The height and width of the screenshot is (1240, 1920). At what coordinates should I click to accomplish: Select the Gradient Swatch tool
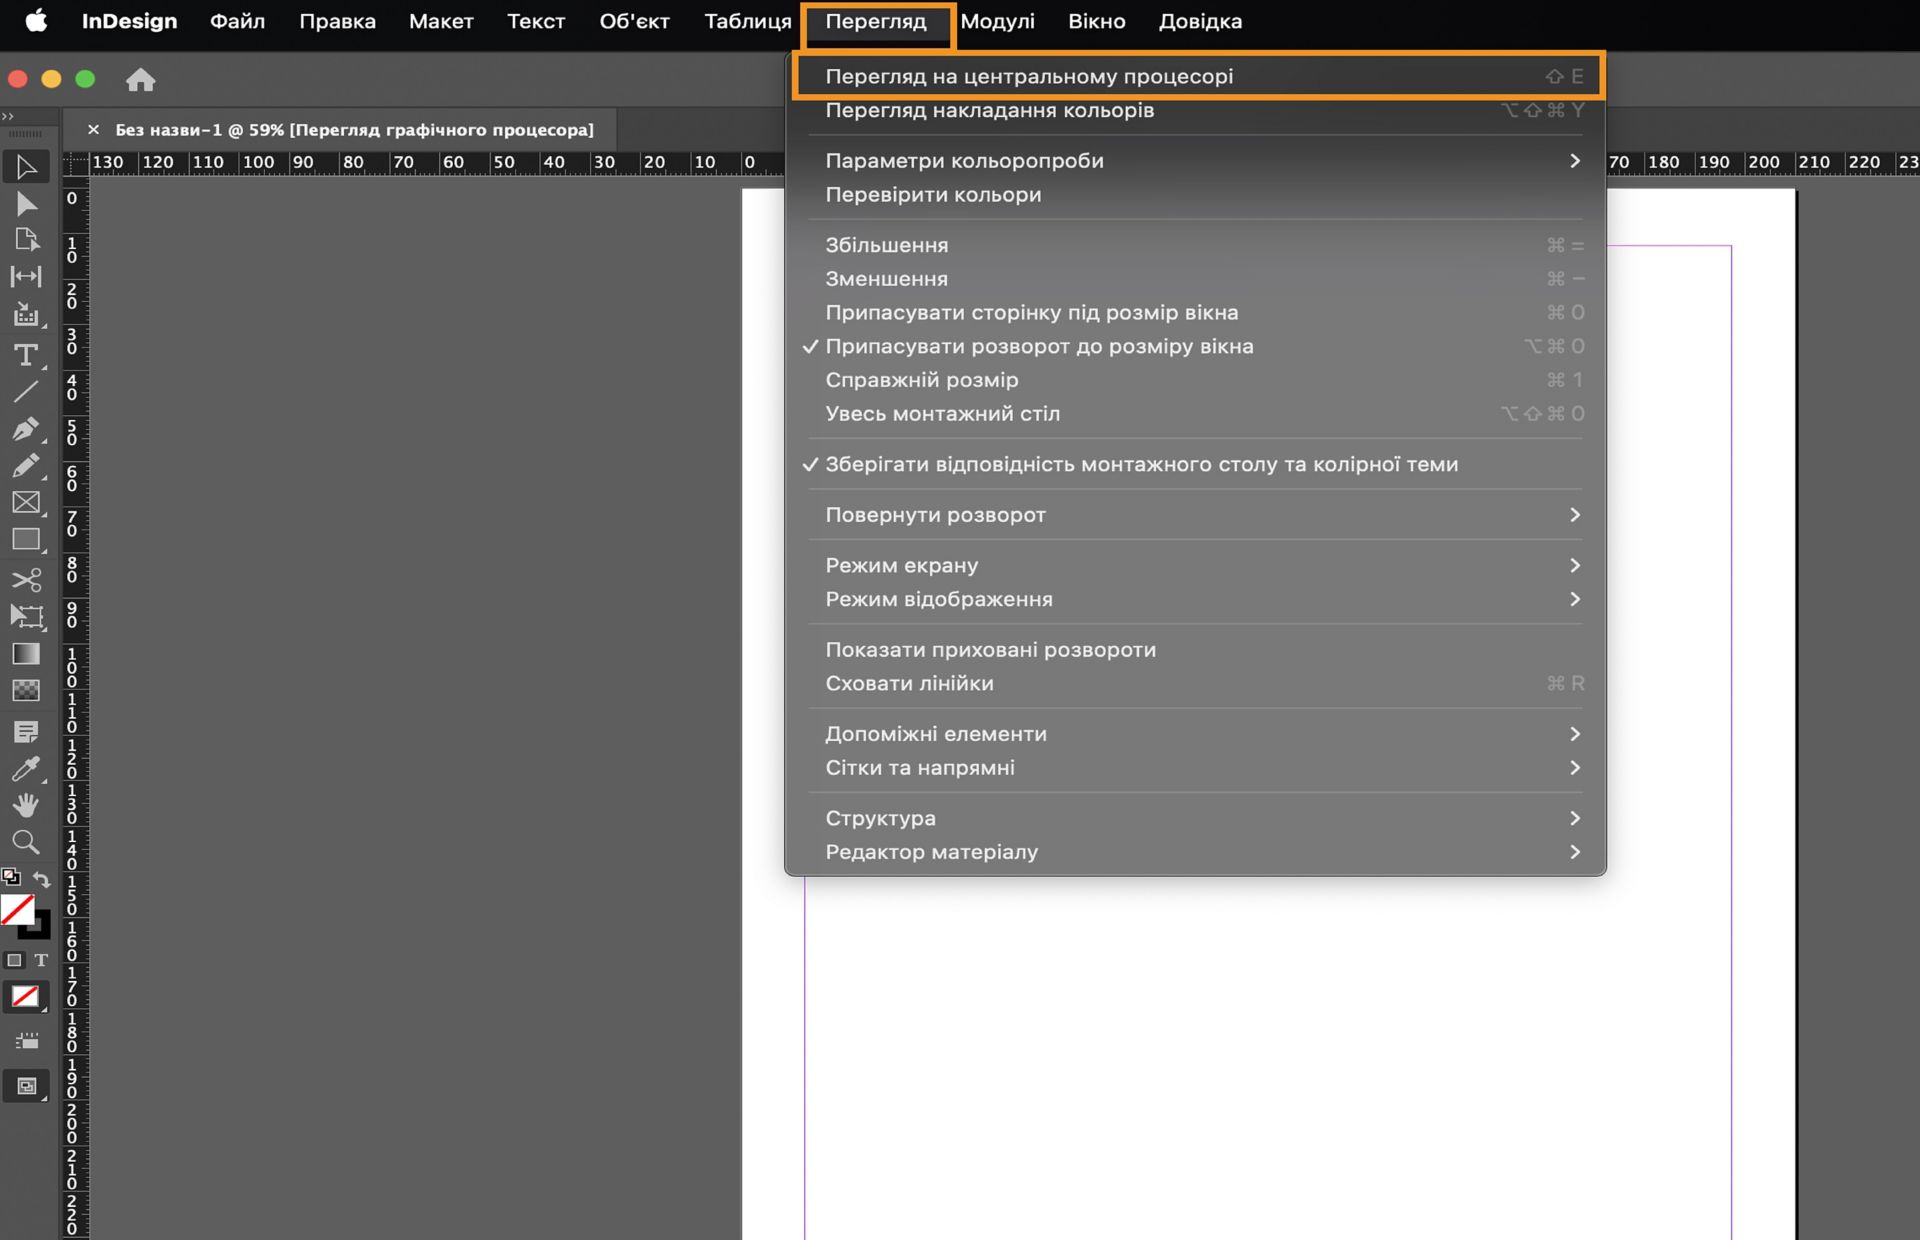click(x=26, y=654)
